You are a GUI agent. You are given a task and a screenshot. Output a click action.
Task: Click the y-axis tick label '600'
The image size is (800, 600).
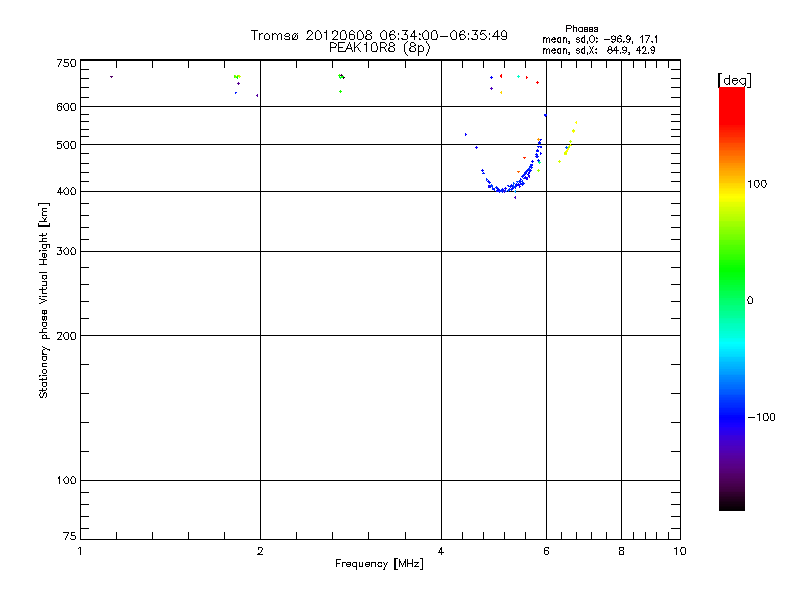pos(66,107)
